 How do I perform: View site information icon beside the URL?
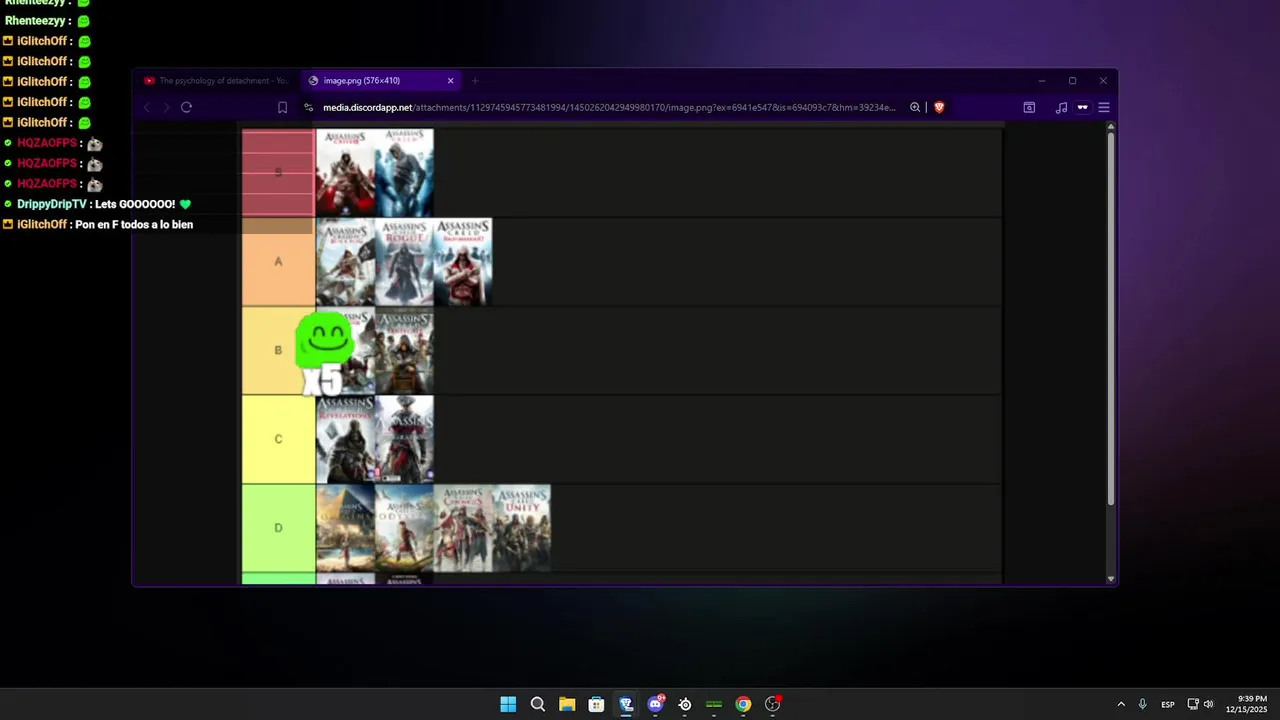309,107
